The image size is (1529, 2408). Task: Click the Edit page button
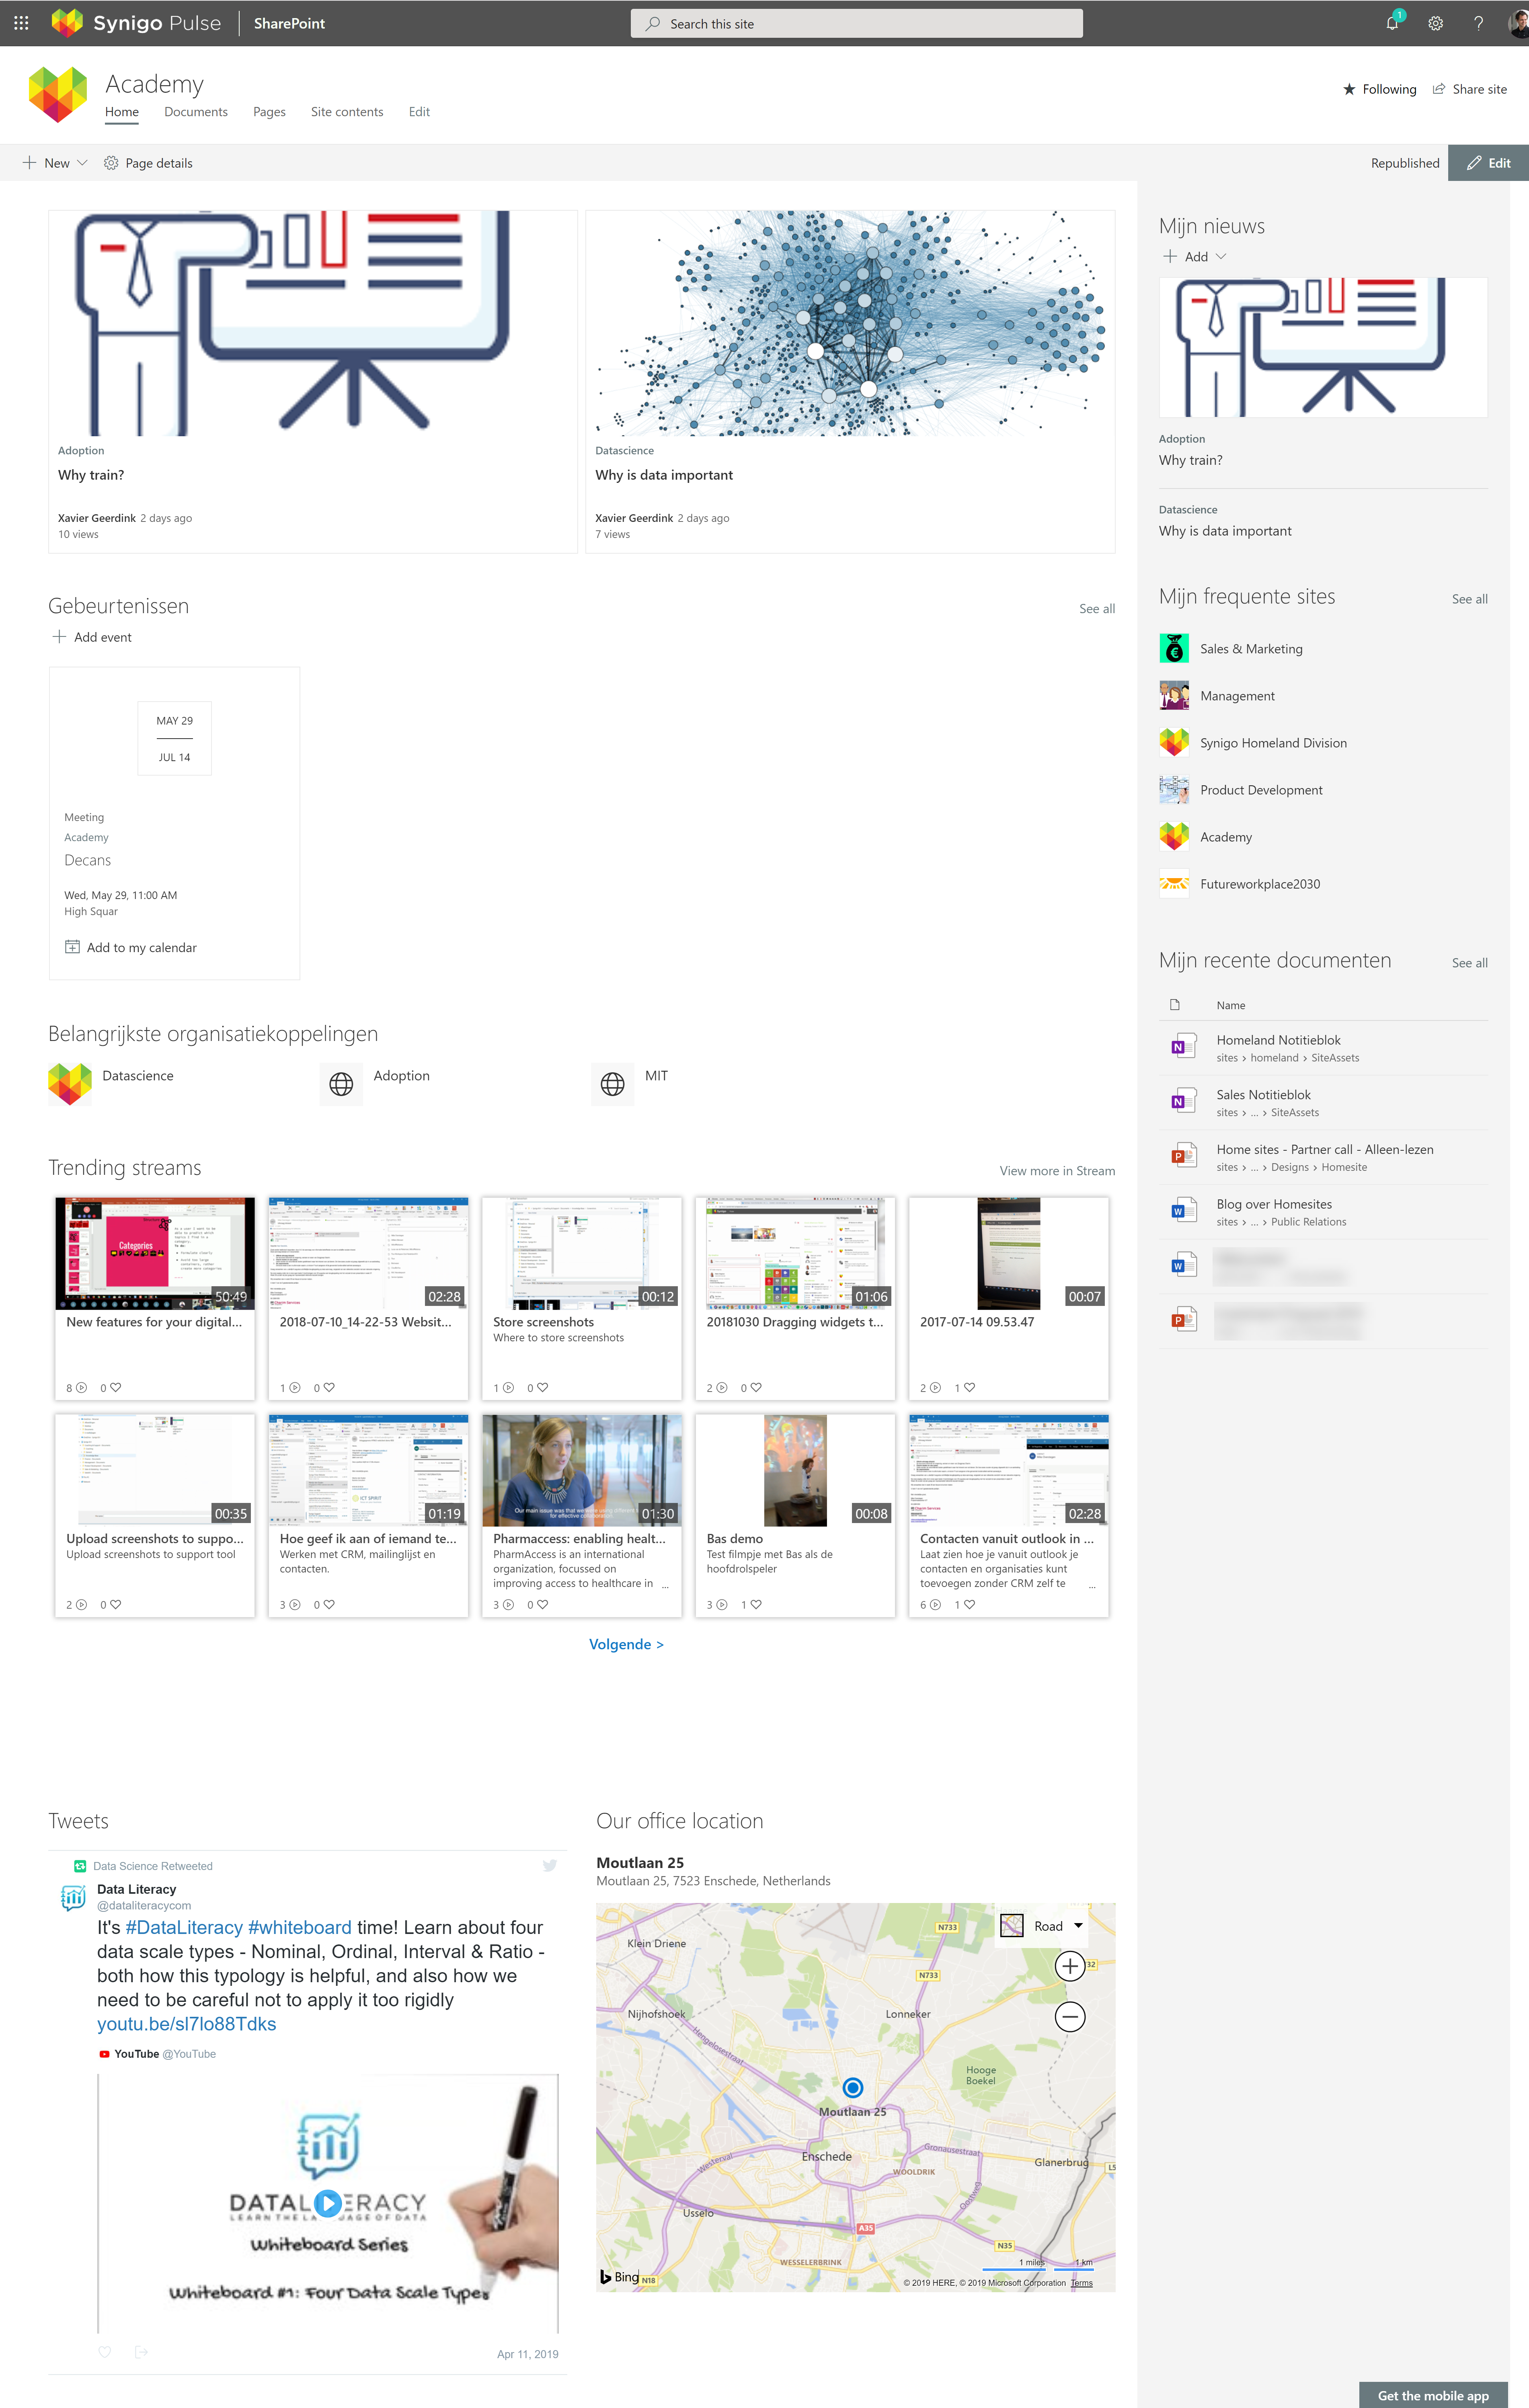click(x=1488, y=163)
